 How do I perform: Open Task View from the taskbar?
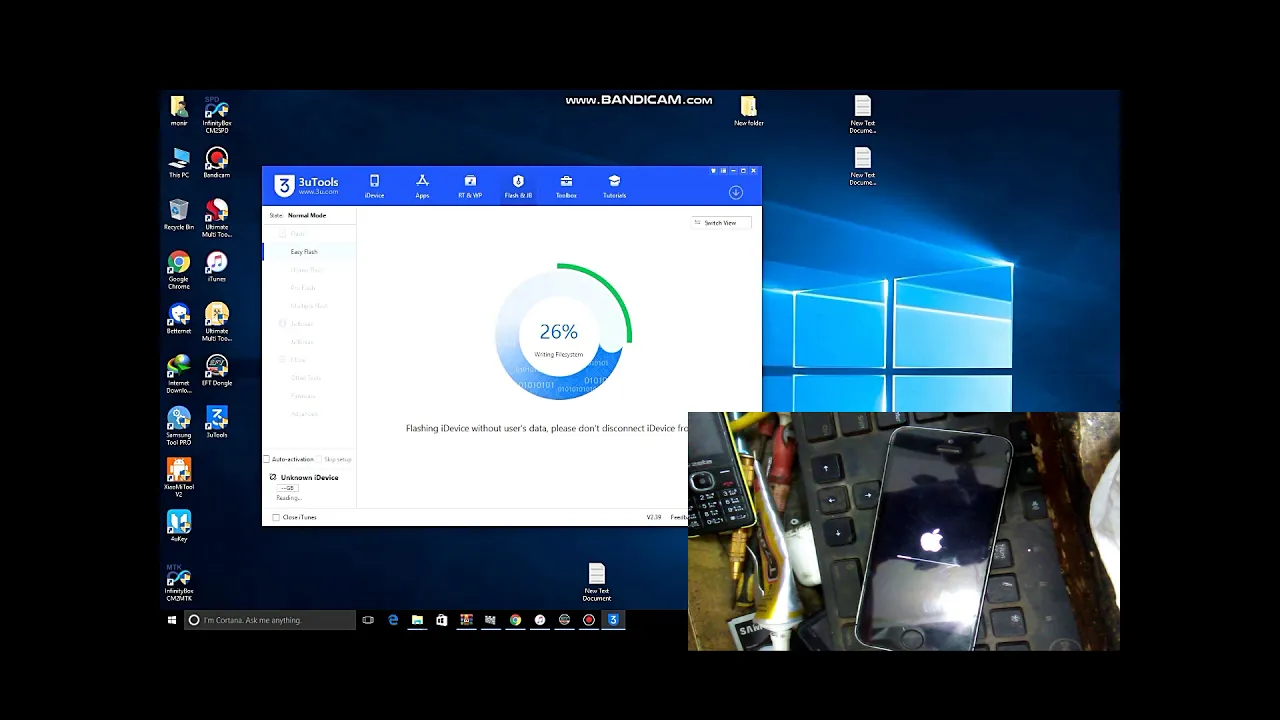(368, 620)
